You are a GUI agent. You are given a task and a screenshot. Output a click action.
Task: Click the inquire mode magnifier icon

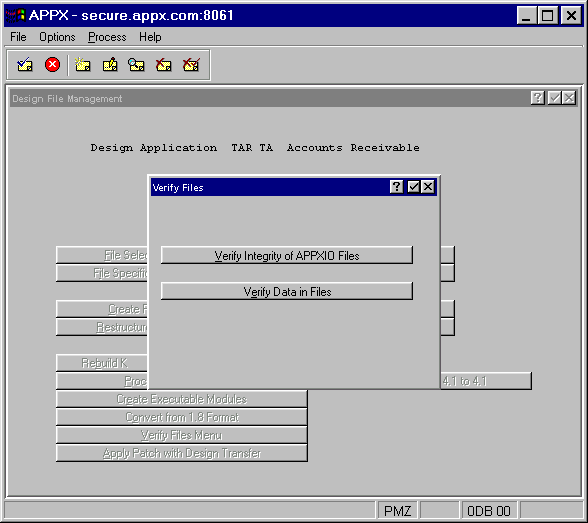(136, 64)
